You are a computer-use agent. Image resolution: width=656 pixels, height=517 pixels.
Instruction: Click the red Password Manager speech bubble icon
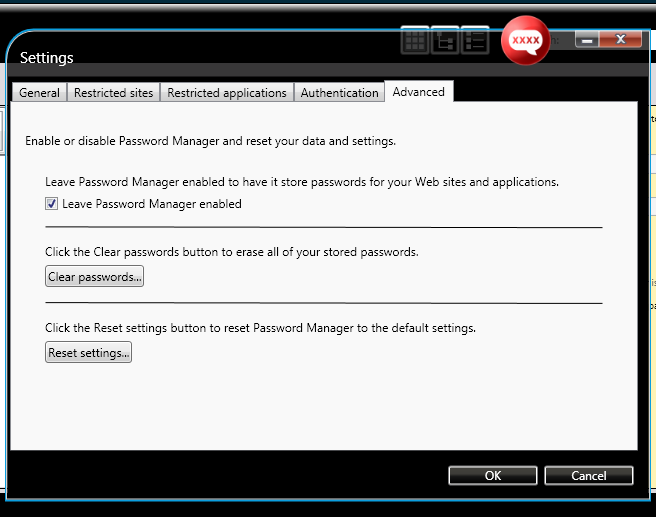click(x=526, y=41)
